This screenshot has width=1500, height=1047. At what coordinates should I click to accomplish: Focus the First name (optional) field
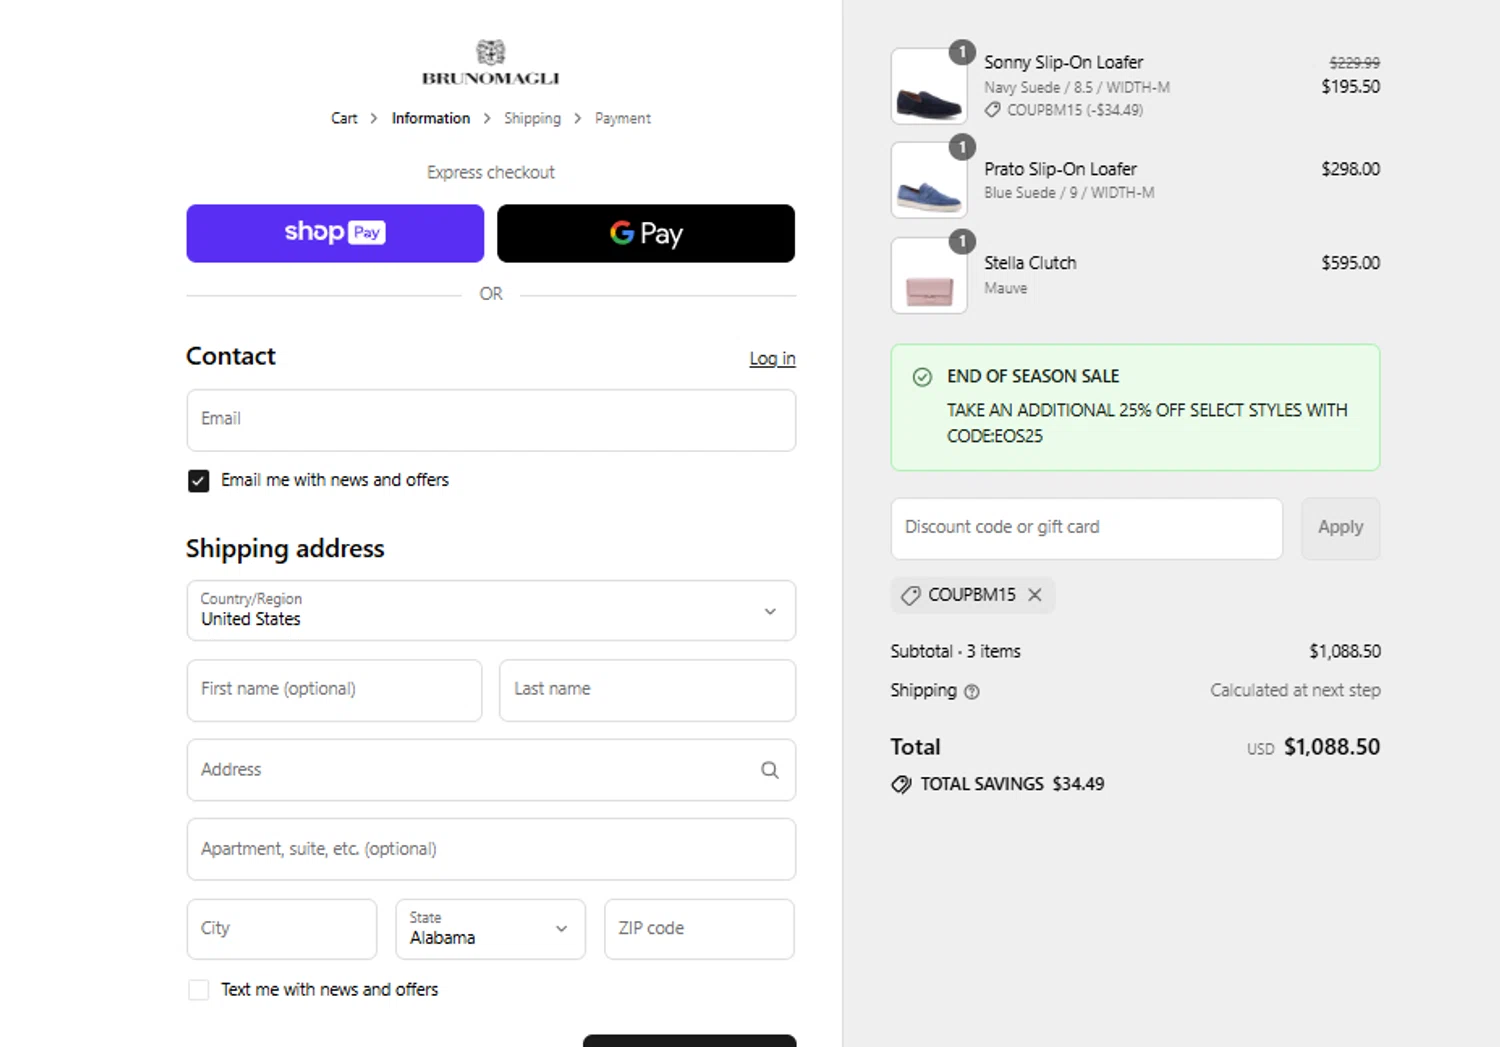[x=334, y=690]
